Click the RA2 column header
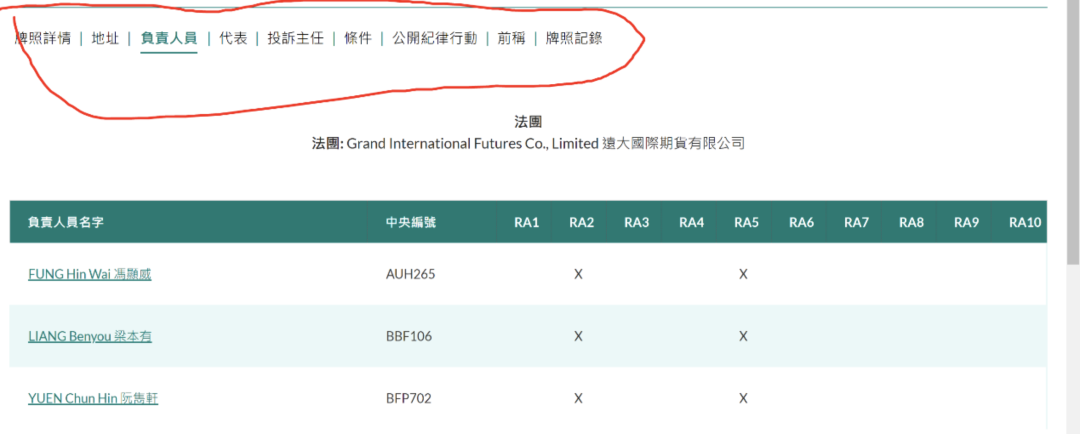The image size is (1080, 434). (581, 222)
